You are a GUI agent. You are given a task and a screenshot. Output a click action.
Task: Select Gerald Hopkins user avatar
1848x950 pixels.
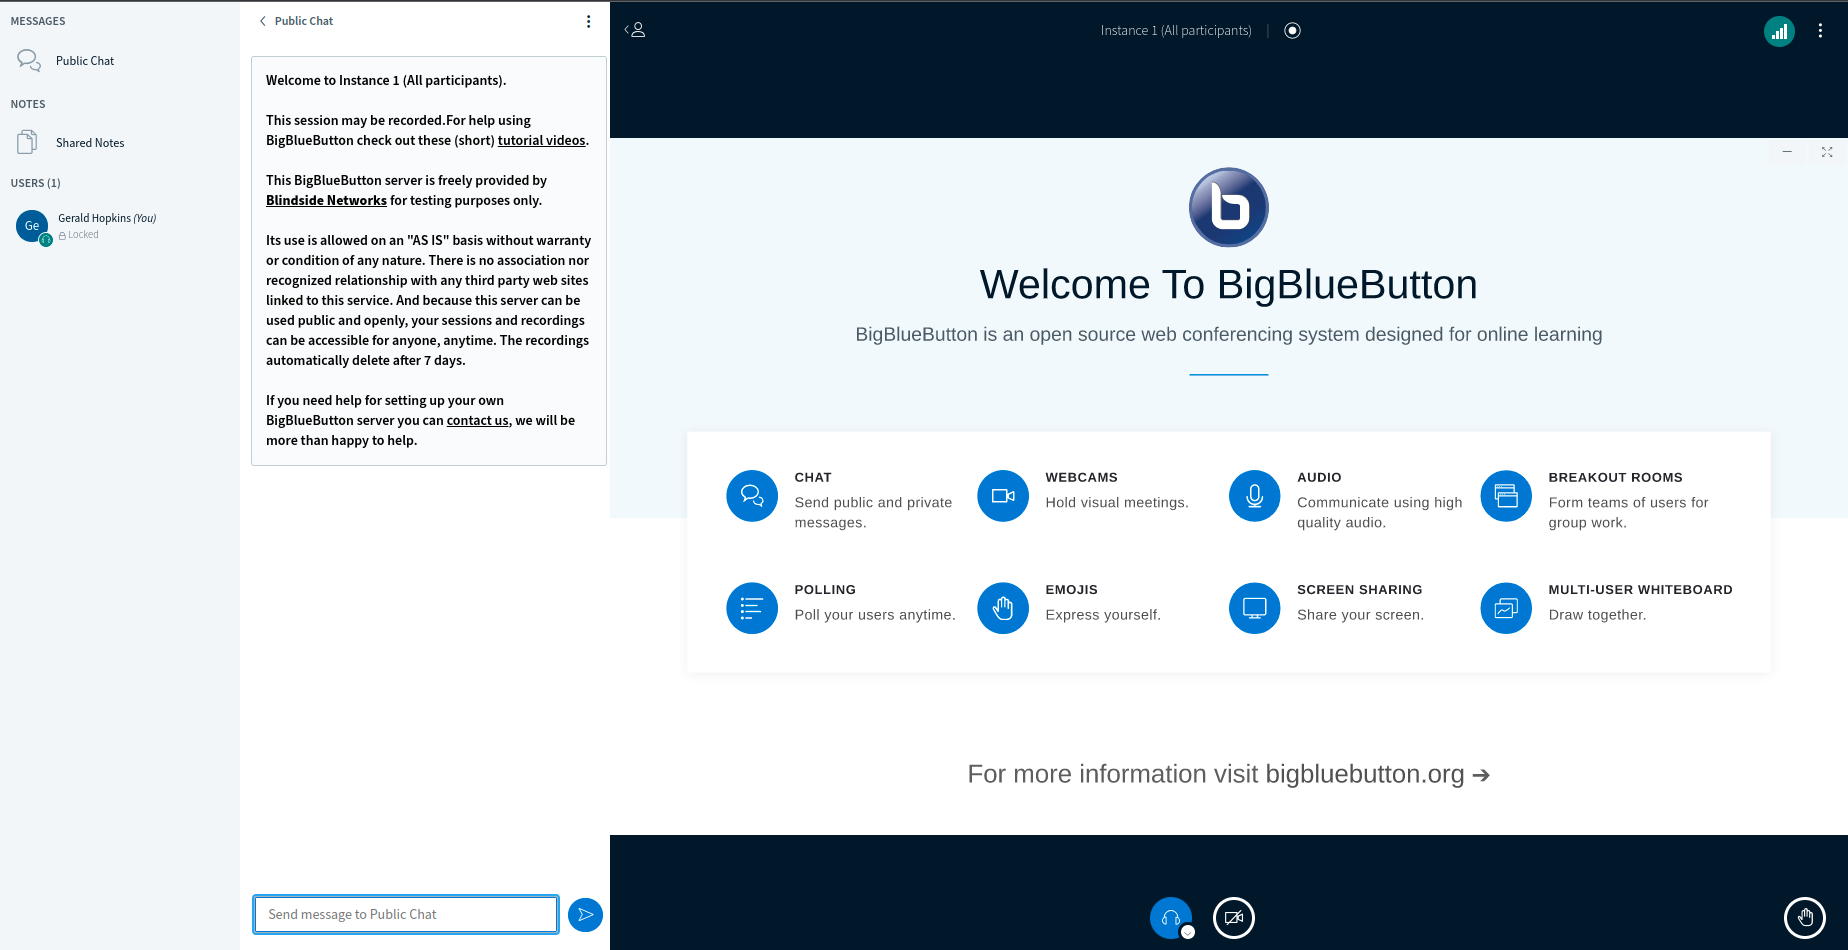[32, 226]
